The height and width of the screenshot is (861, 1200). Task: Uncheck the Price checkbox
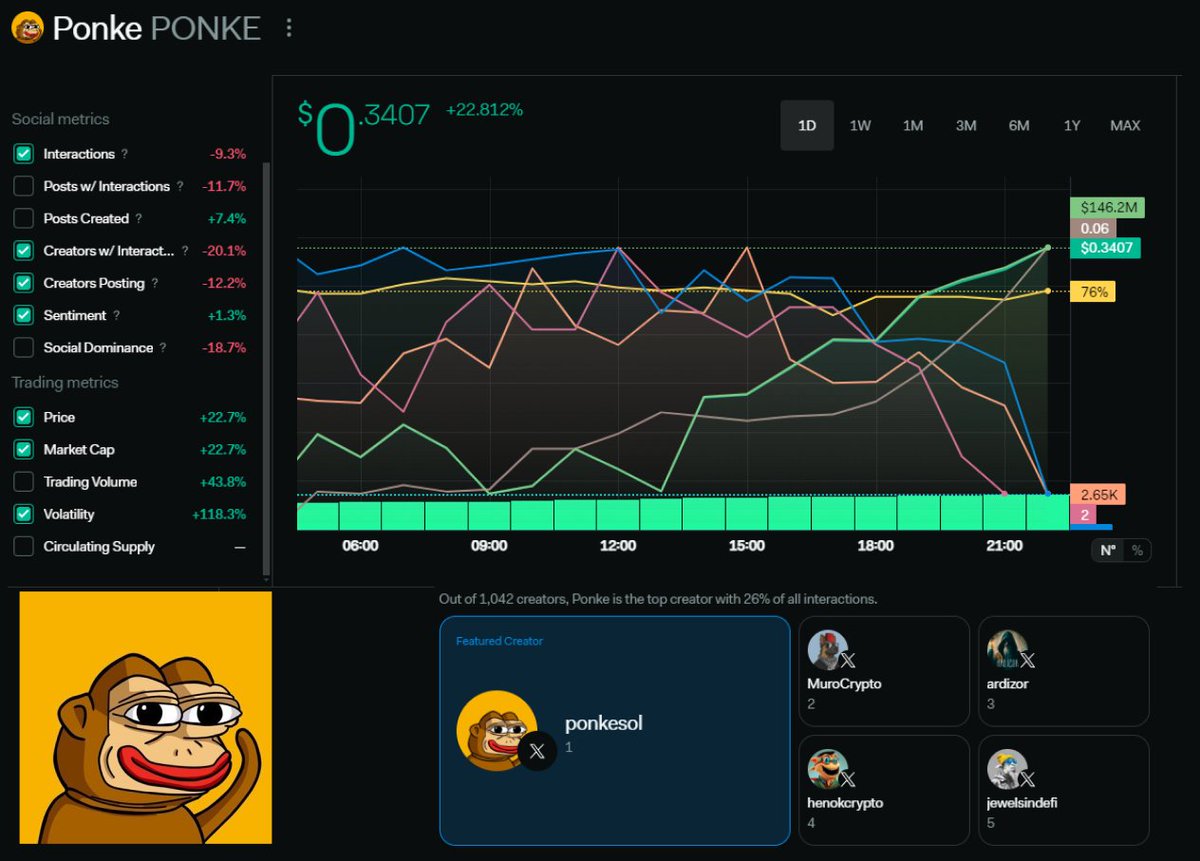pyautogui.click(x=23, y=417)
